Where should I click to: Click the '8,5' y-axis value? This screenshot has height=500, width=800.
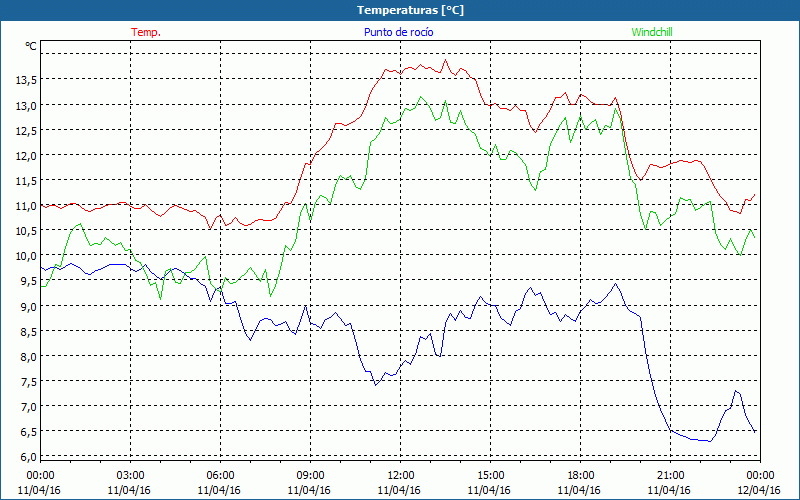[x=29, y=332]
